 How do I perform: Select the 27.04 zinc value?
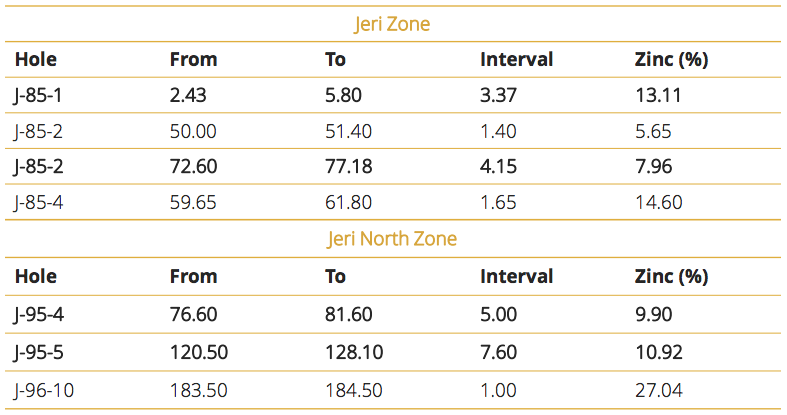point(659,390)
